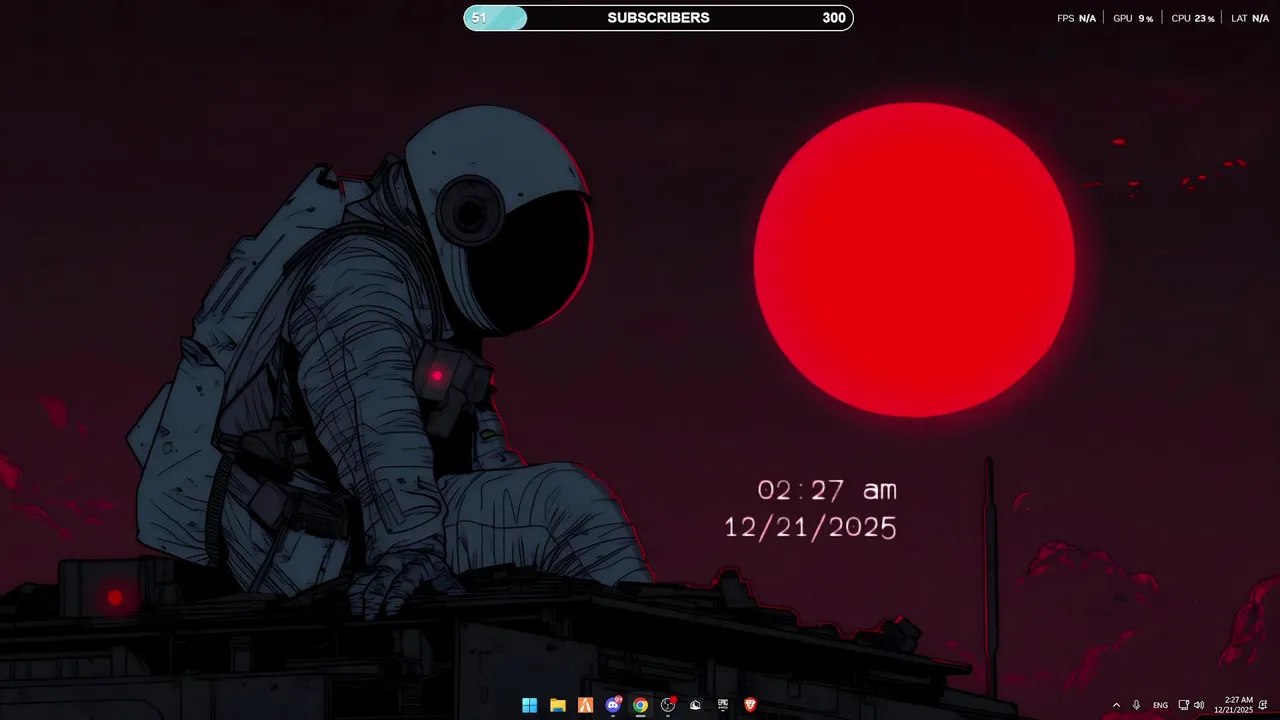The width and height of the screenshot is (1280, 720).
Task: Open Discord from the taskbar
Action: pyautogui.click(x=614, y=705)
